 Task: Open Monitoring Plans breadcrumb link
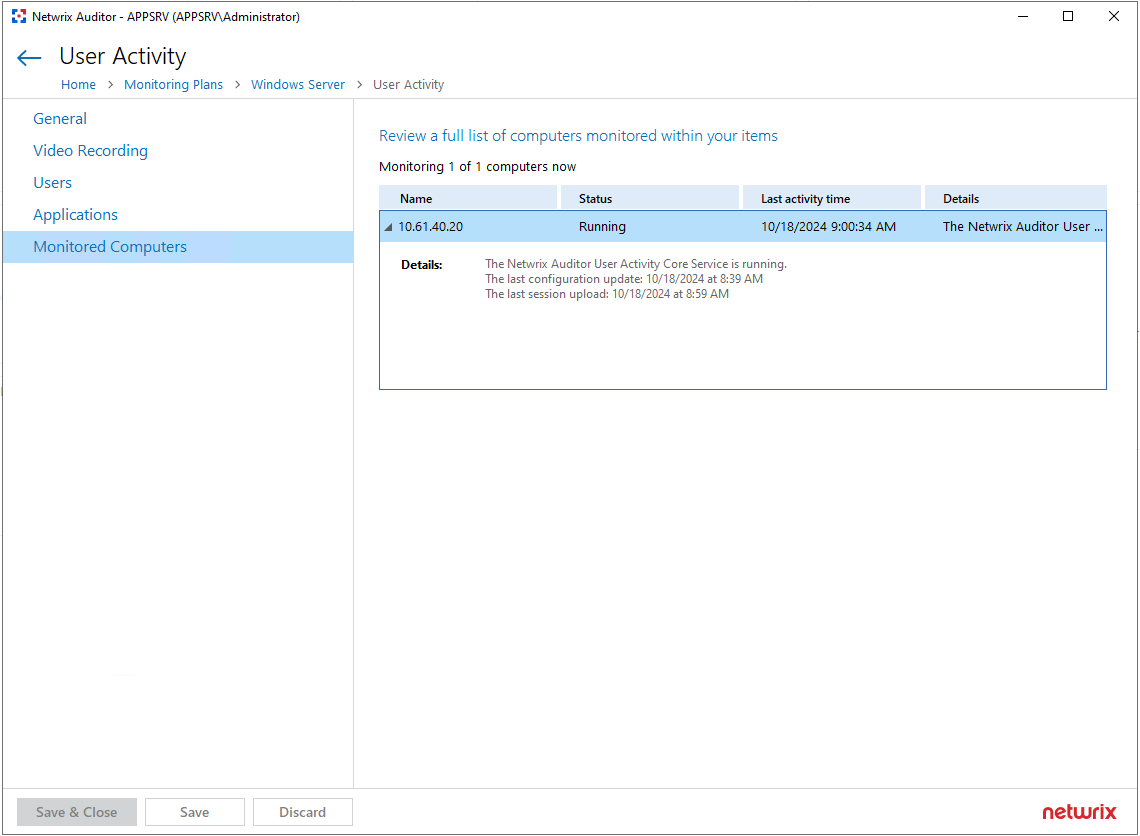point(173,85)
